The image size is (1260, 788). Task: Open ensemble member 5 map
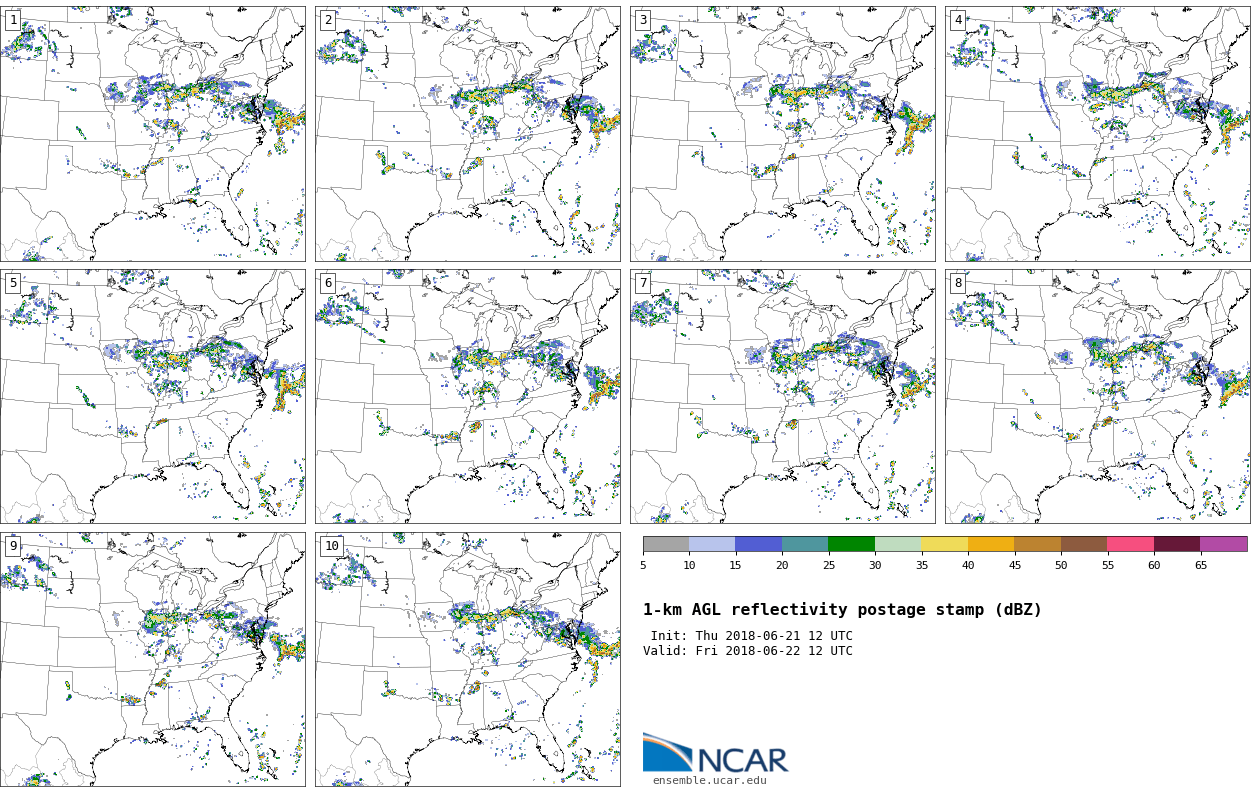[152, 396]
